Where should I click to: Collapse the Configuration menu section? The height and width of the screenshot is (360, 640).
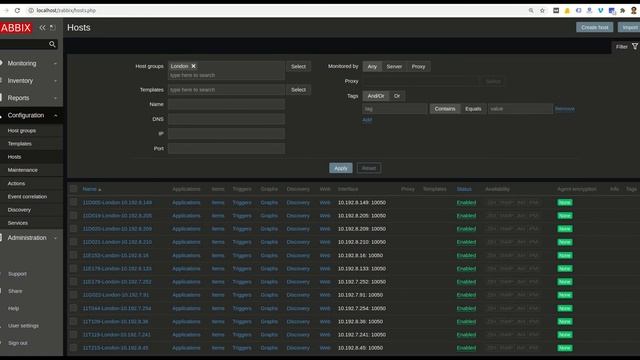31,116
